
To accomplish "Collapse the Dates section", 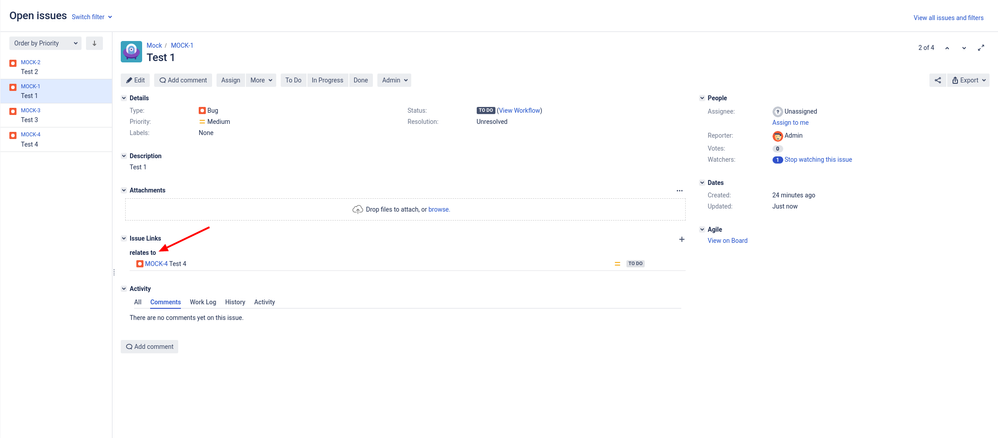I will pos(702,183).
